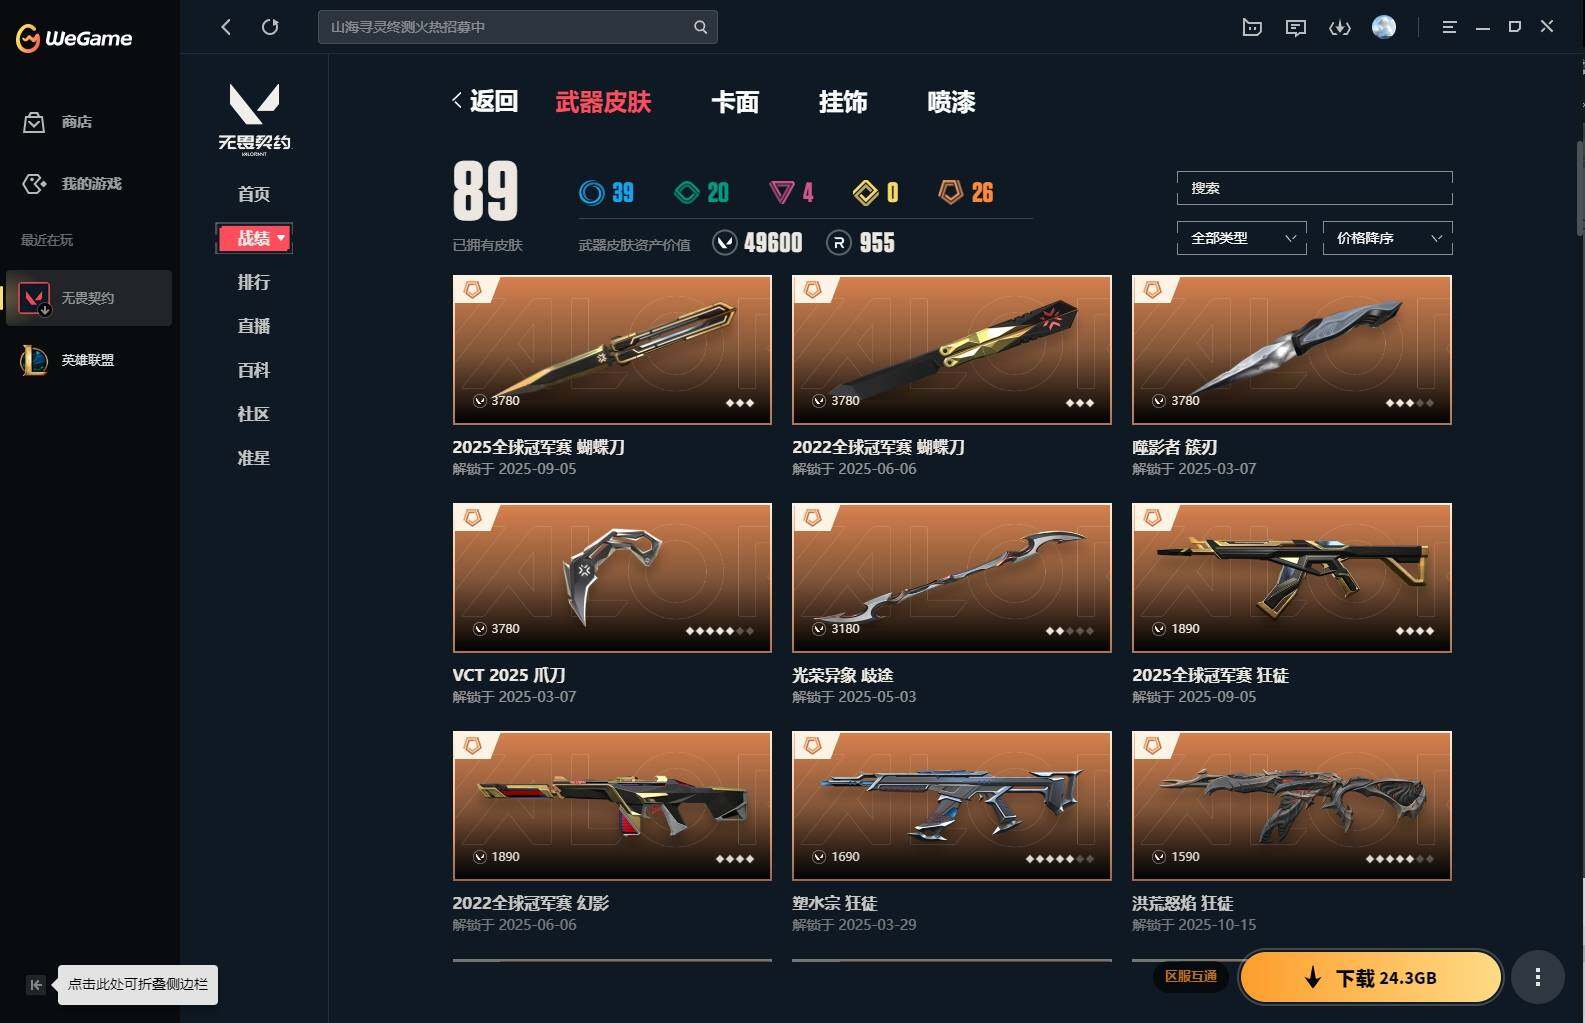Switch to the 挂饰 tab
Image resolution: width=1585 pixels, height=1023 pixels.
pos(843,102)
